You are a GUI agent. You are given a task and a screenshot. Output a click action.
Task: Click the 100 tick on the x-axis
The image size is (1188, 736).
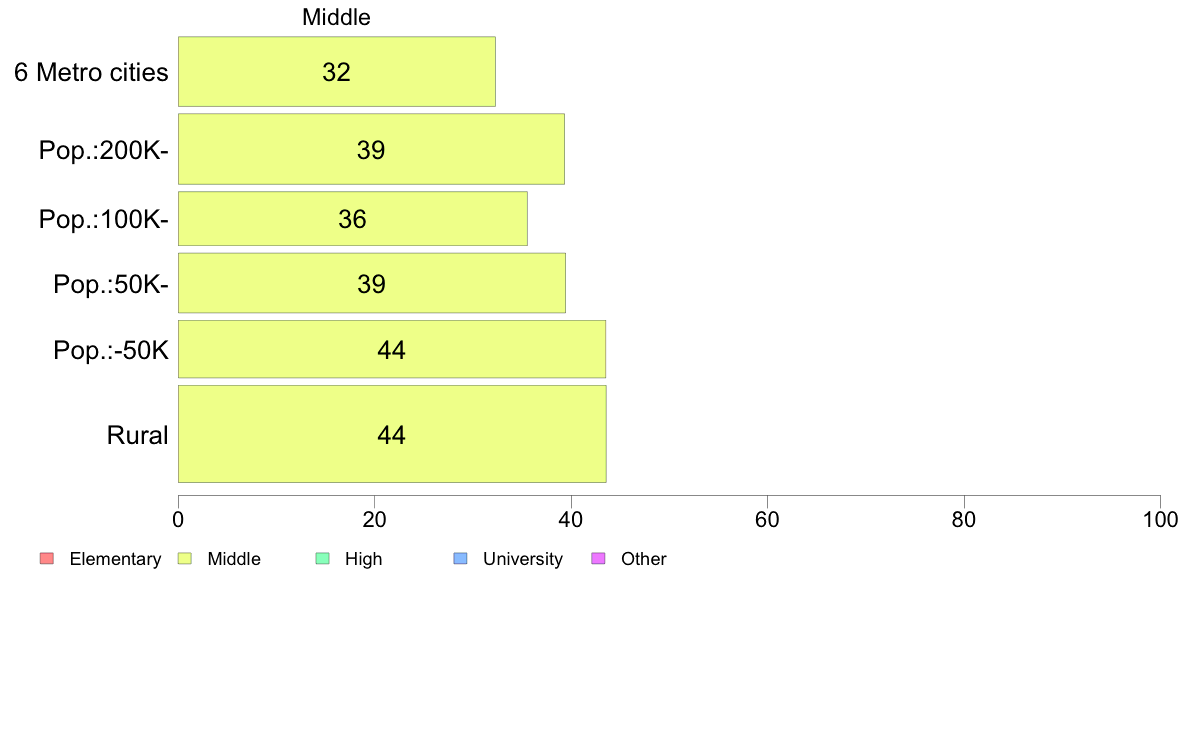[x=1161, y=519]
